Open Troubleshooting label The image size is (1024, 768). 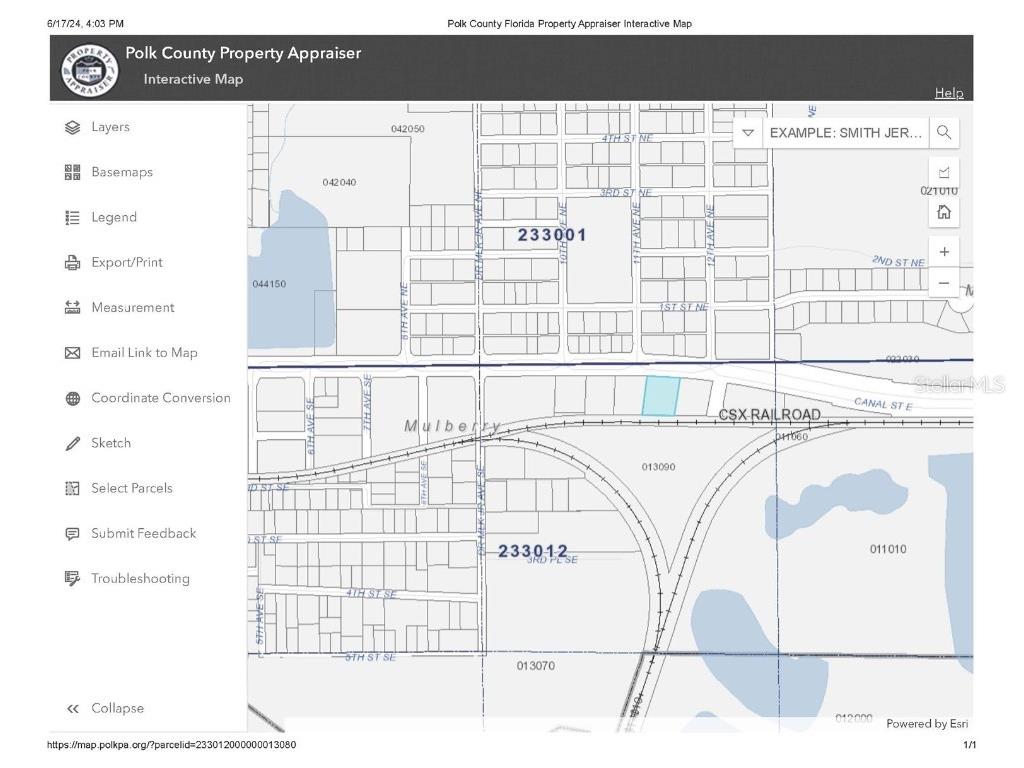pyautogui.click(x=140, y=579)
